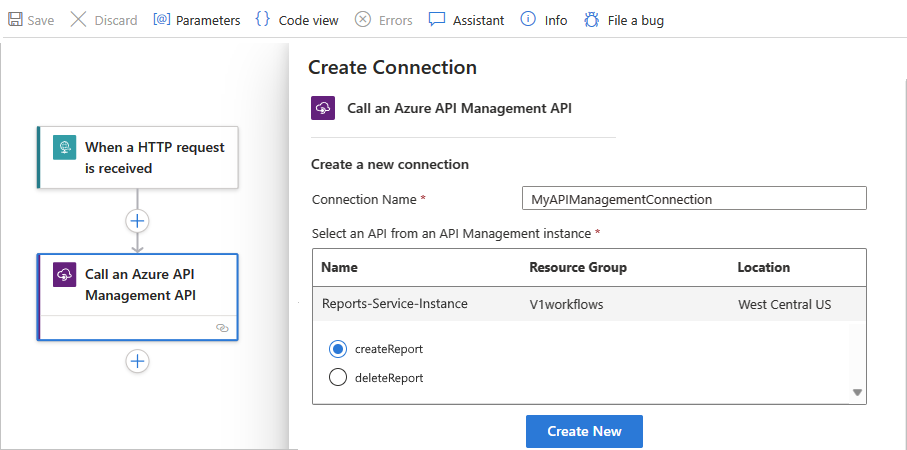Click the API Management action node icon

pos(65,275)
